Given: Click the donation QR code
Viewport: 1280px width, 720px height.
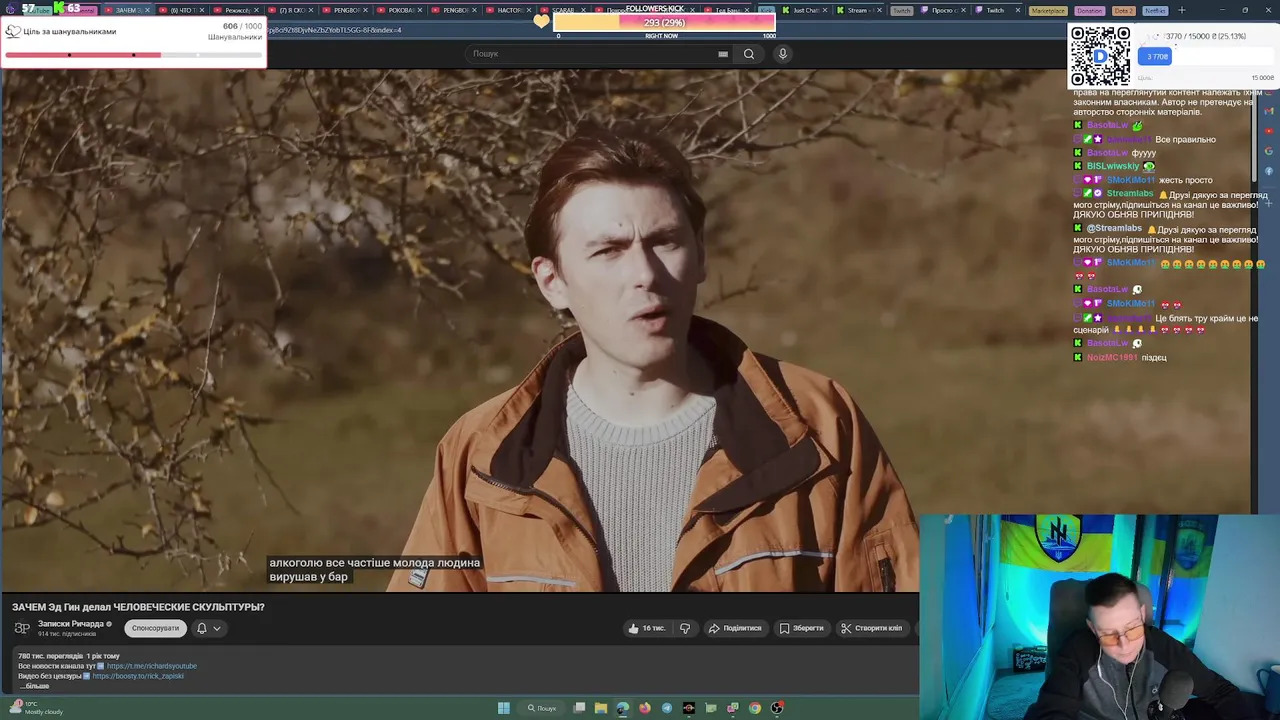Looking at the screenshot, I should coord(1100,56).
